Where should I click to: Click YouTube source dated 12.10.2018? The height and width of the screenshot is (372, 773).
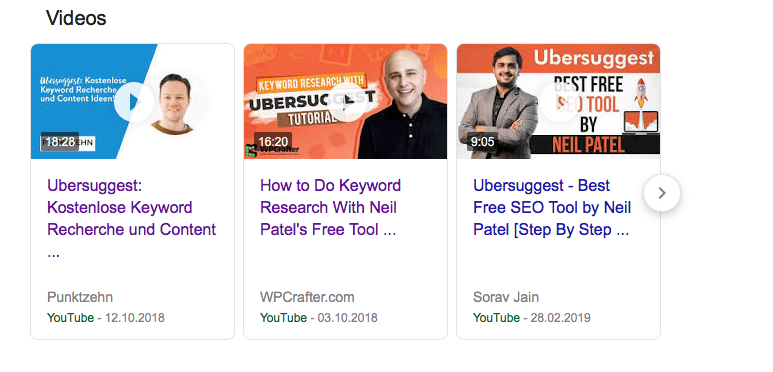coord(70,318)
